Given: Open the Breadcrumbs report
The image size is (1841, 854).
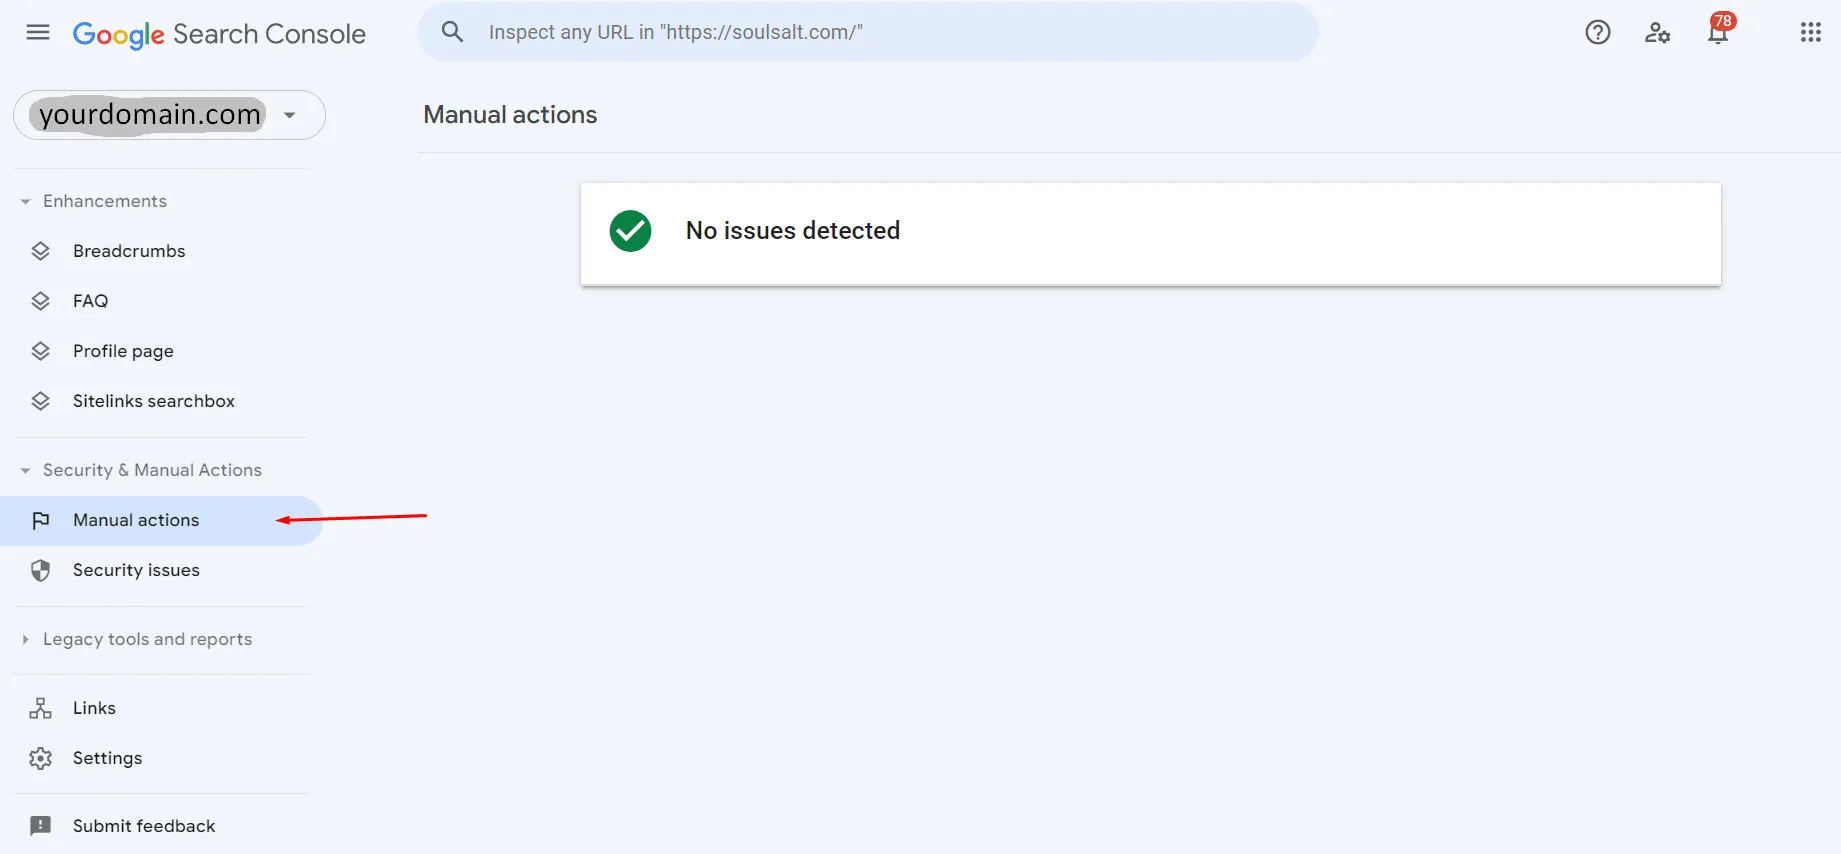Looking at the screenshot, I should (x=129, y=251).
